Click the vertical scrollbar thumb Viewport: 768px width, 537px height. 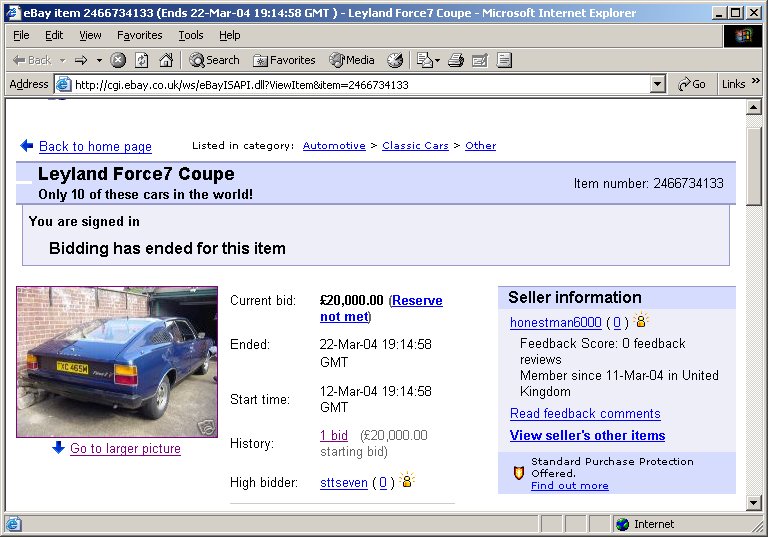(x=753, y=167)
